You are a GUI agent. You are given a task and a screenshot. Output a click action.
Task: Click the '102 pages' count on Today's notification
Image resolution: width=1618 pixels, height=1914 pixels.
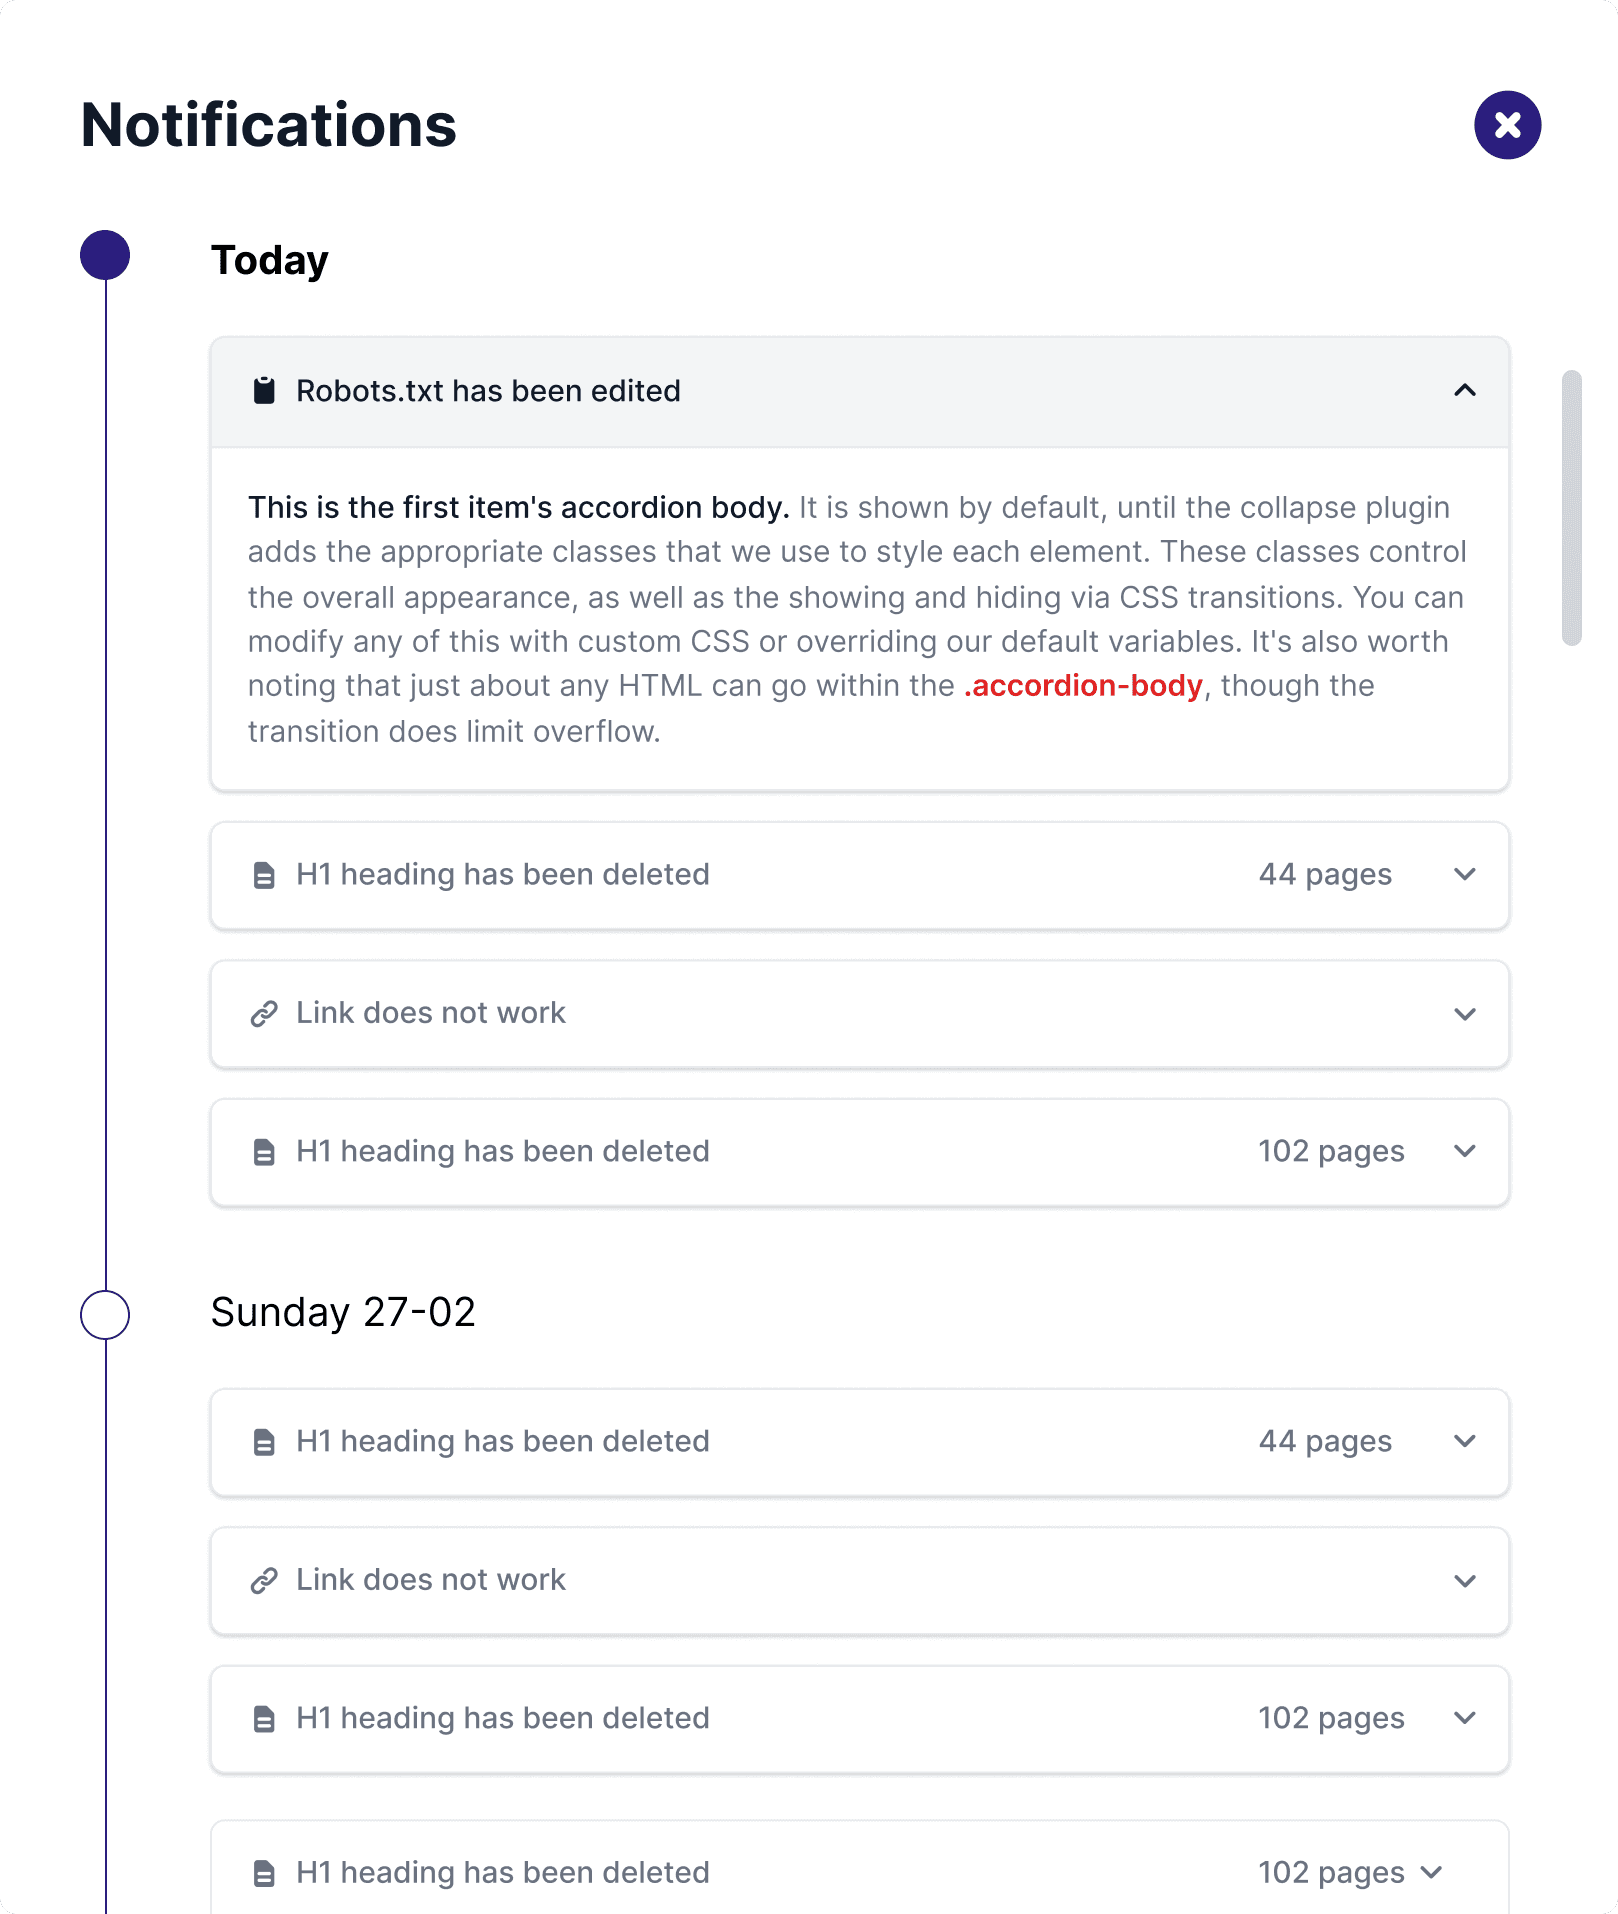1331,1151
